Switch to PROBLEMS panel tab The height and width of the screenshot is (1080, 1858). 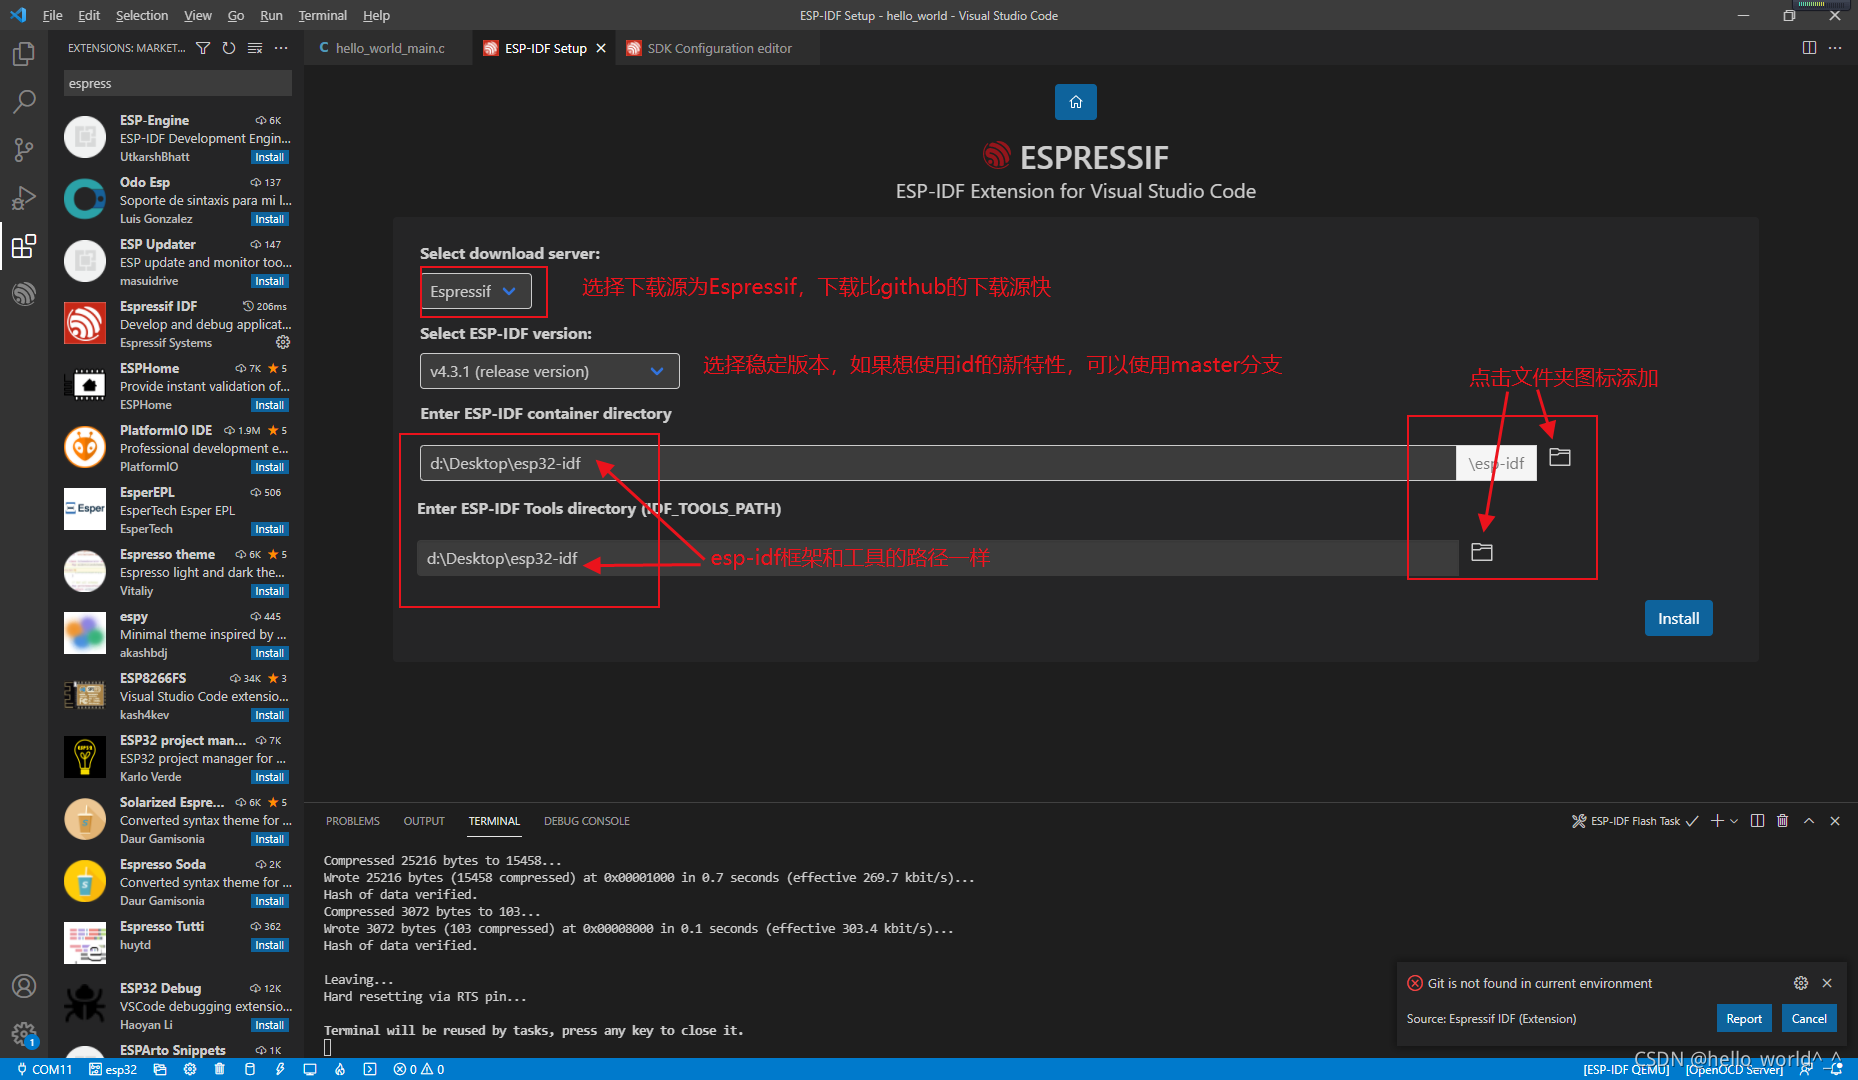pos(353,821)
